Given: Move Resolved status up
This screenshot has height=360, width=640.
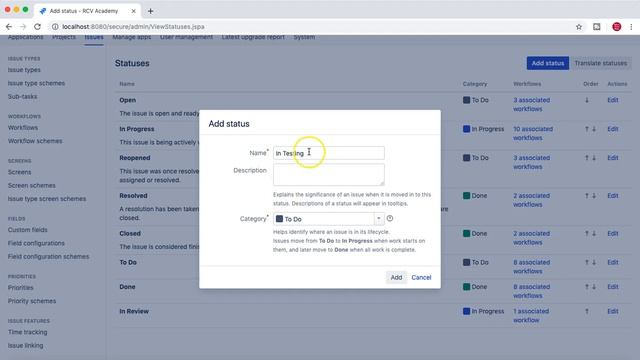Looking at the screenshot, I should click(x=587, y=196).
